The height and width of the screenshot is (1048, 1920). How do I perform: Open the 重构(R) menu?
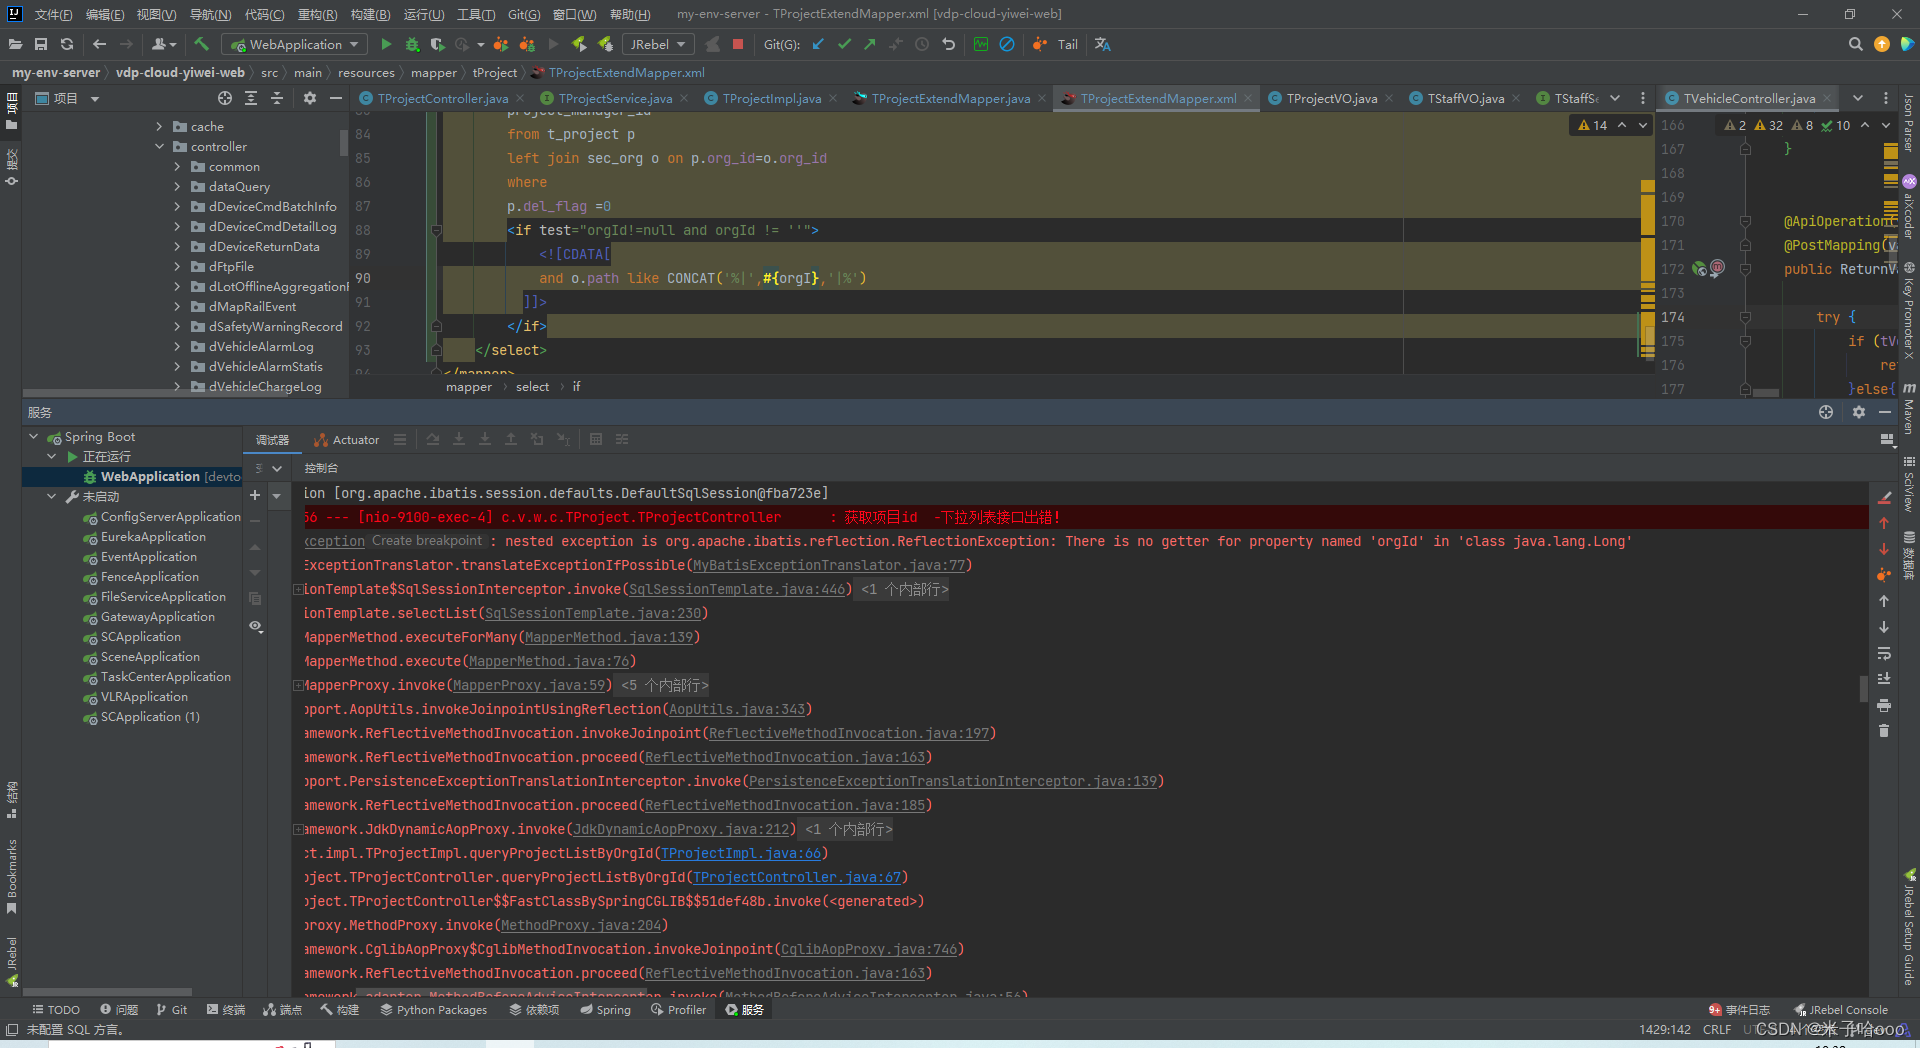click(318, 14)
